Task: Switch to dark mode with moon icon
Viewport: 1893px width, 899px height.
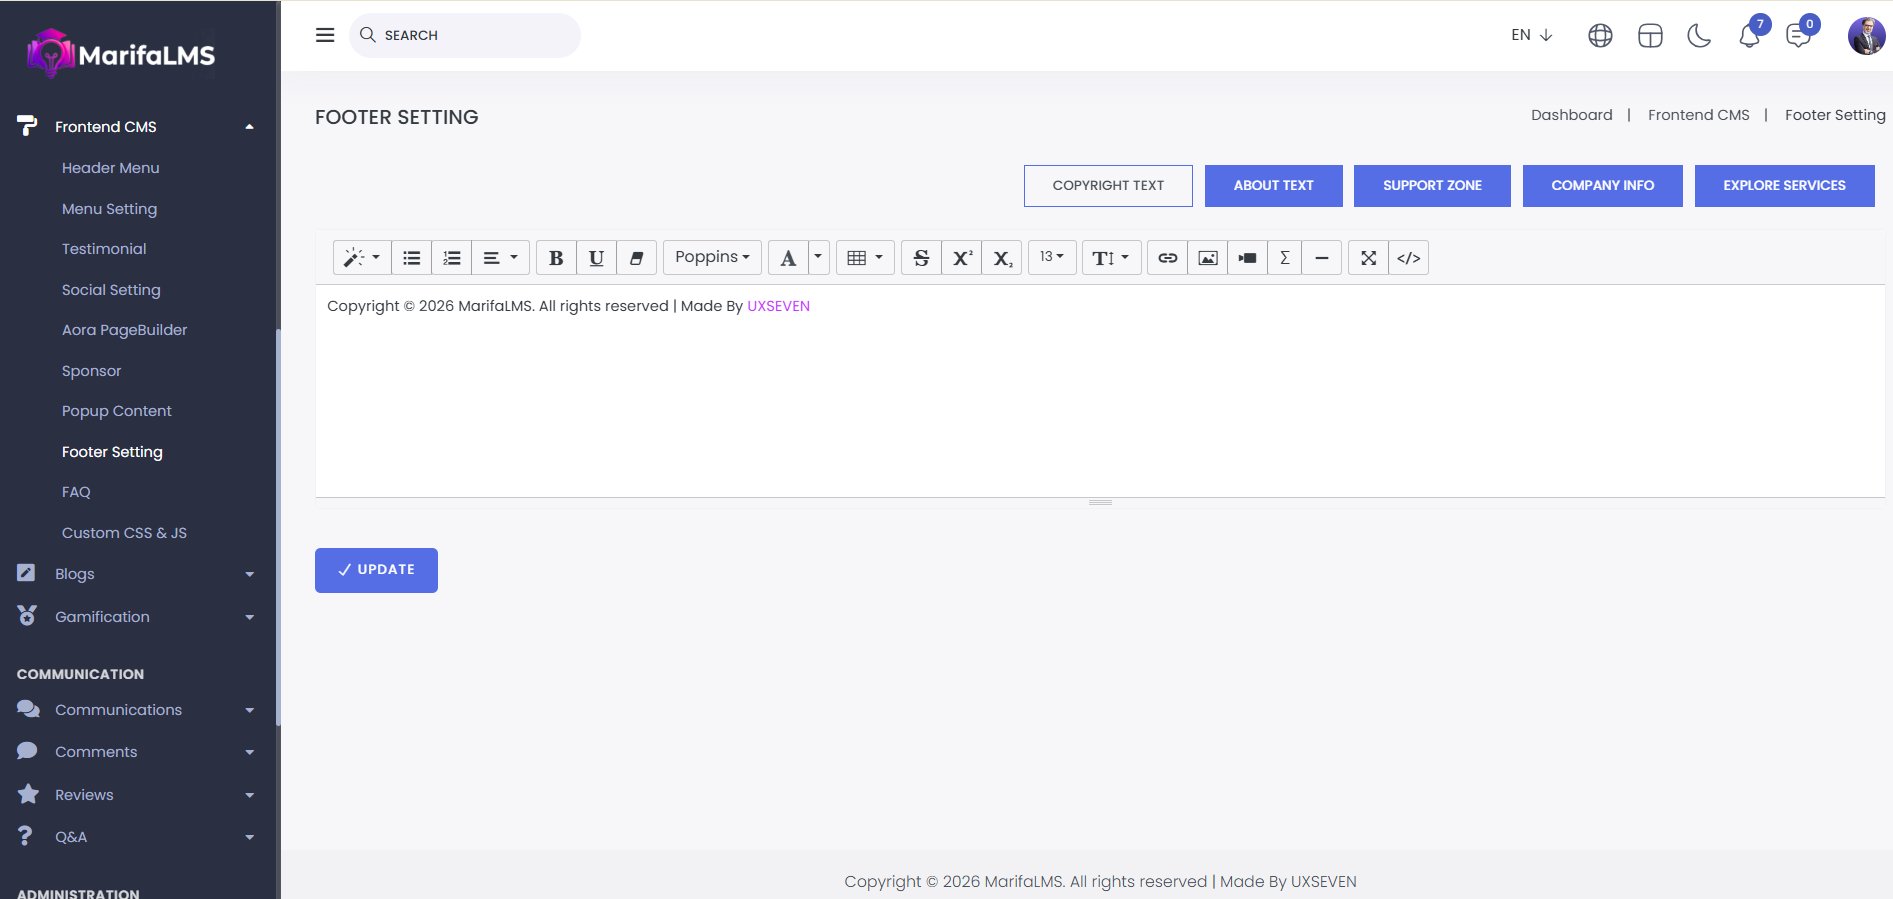Action: [1699, 36]
